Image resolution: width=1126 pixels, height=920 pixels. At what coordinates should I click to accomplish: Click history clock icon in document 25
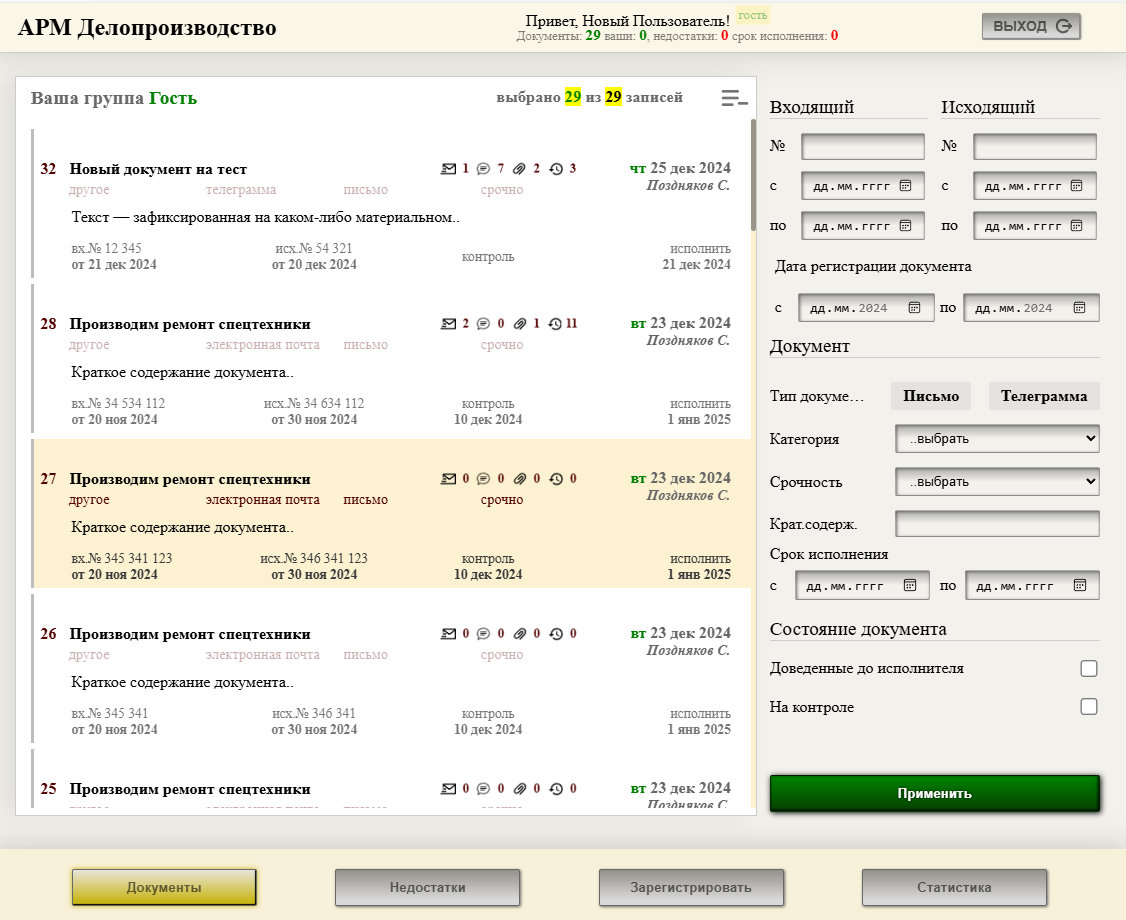point(556,789)
